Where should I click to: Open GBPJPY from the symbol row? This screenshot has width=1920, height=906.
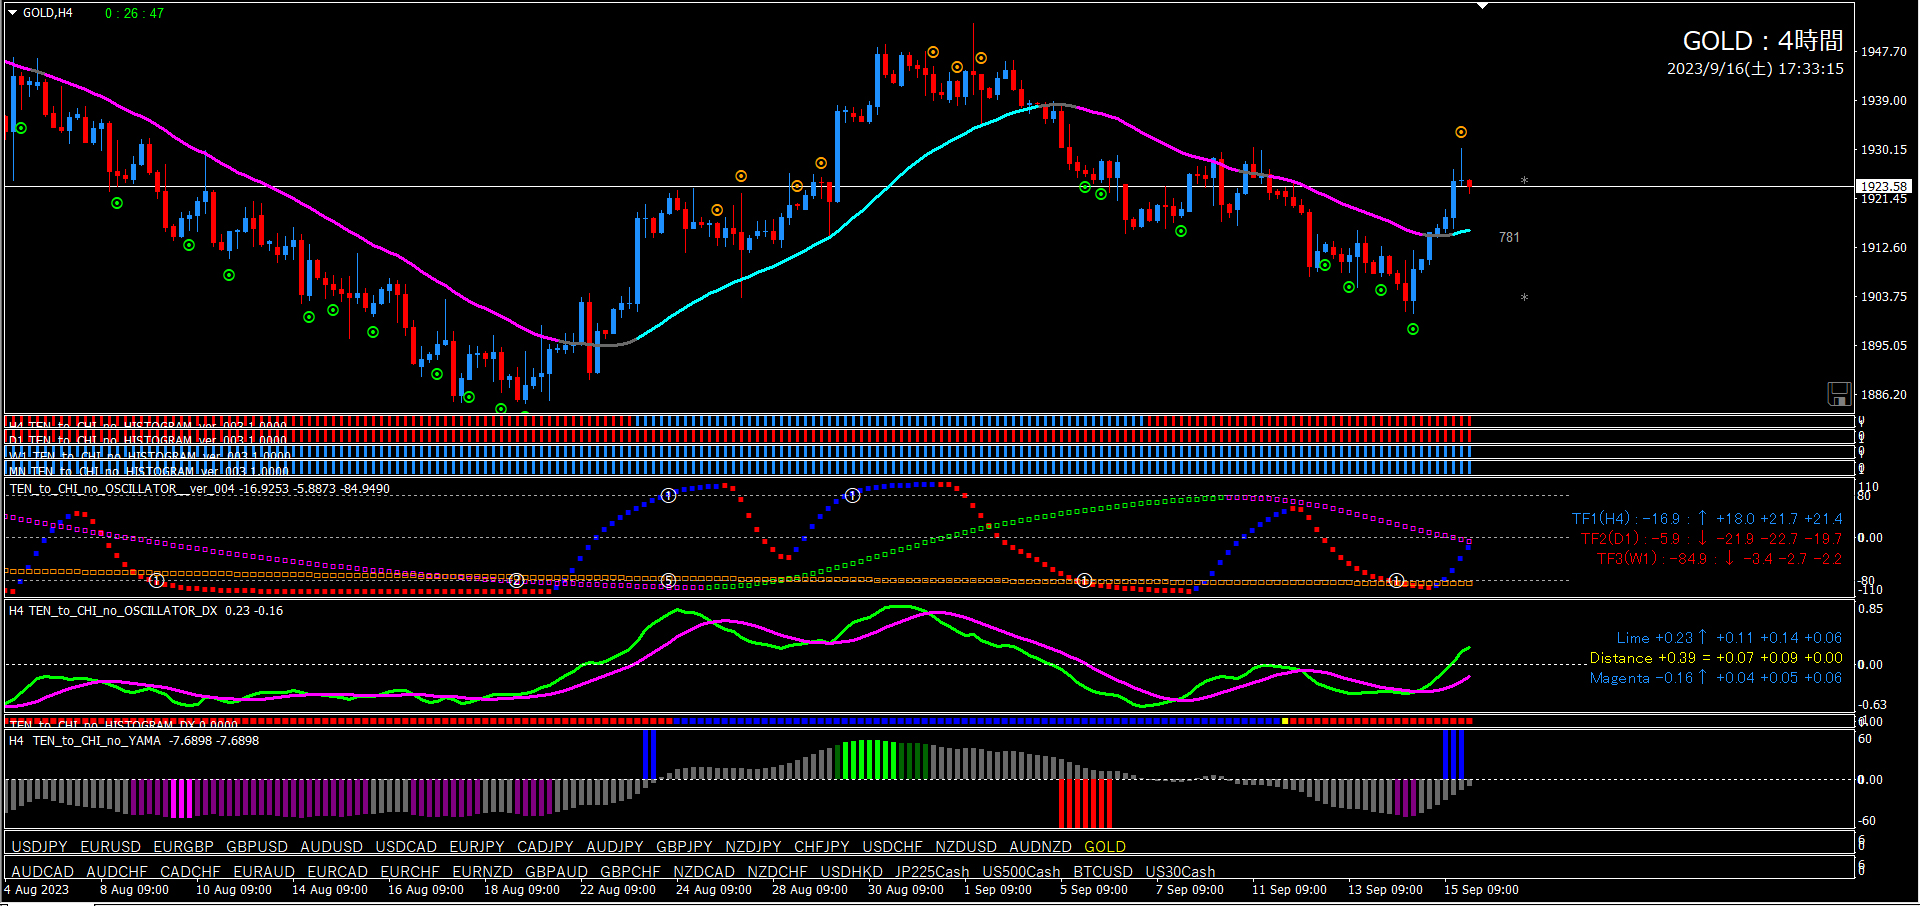point(684,847)
